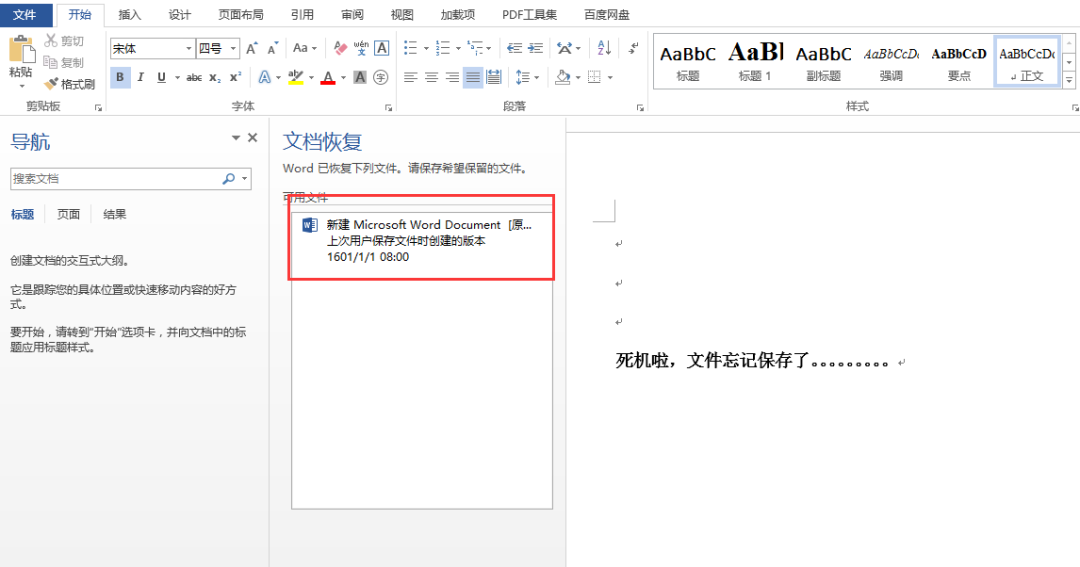Toggle Italic formatting button
The width and height of the screenshot is (1080, 567).
tap(141, 78)
